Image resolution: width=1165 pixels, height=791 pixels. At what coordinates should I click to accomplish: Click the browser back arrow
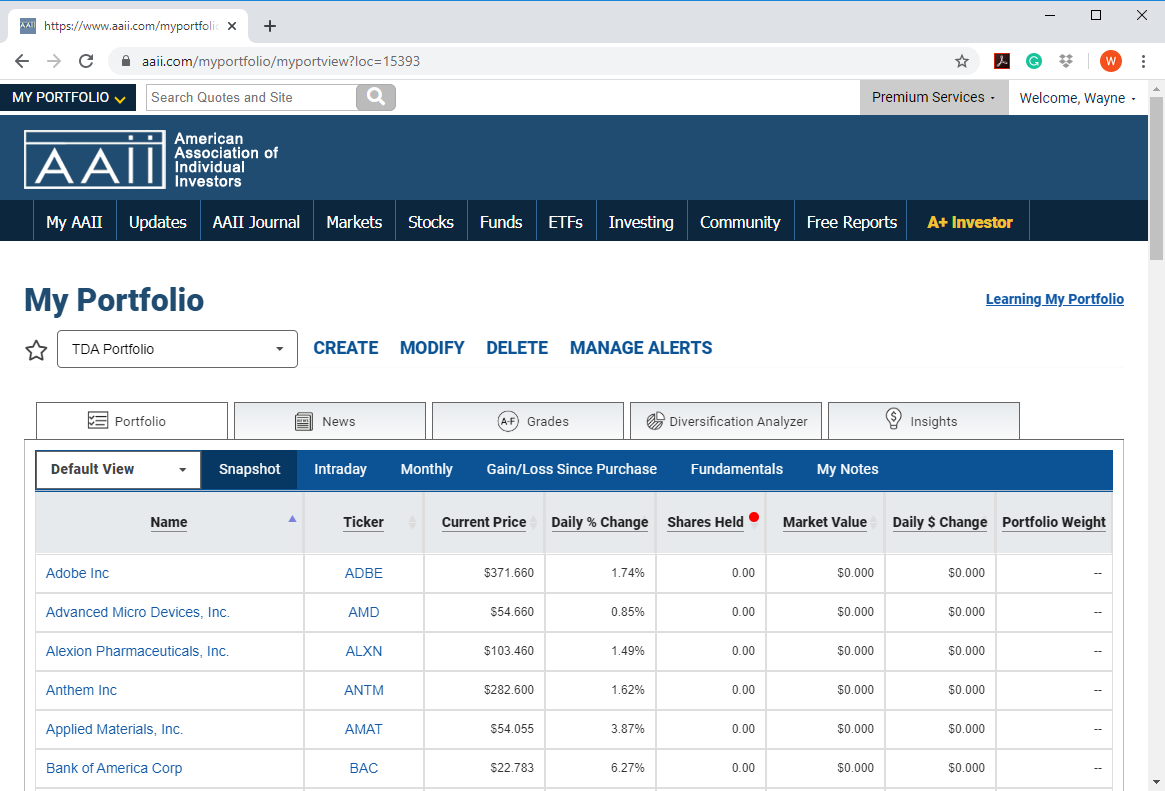point(22,61)
